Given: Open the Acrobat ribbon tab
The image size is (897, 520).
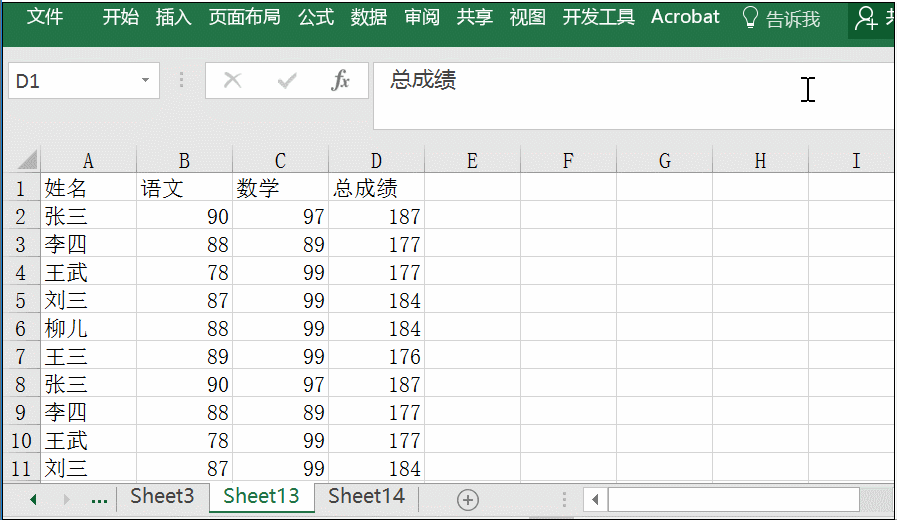Looking at the screenshot, I should pyautogui.click(x=685, y=17).
